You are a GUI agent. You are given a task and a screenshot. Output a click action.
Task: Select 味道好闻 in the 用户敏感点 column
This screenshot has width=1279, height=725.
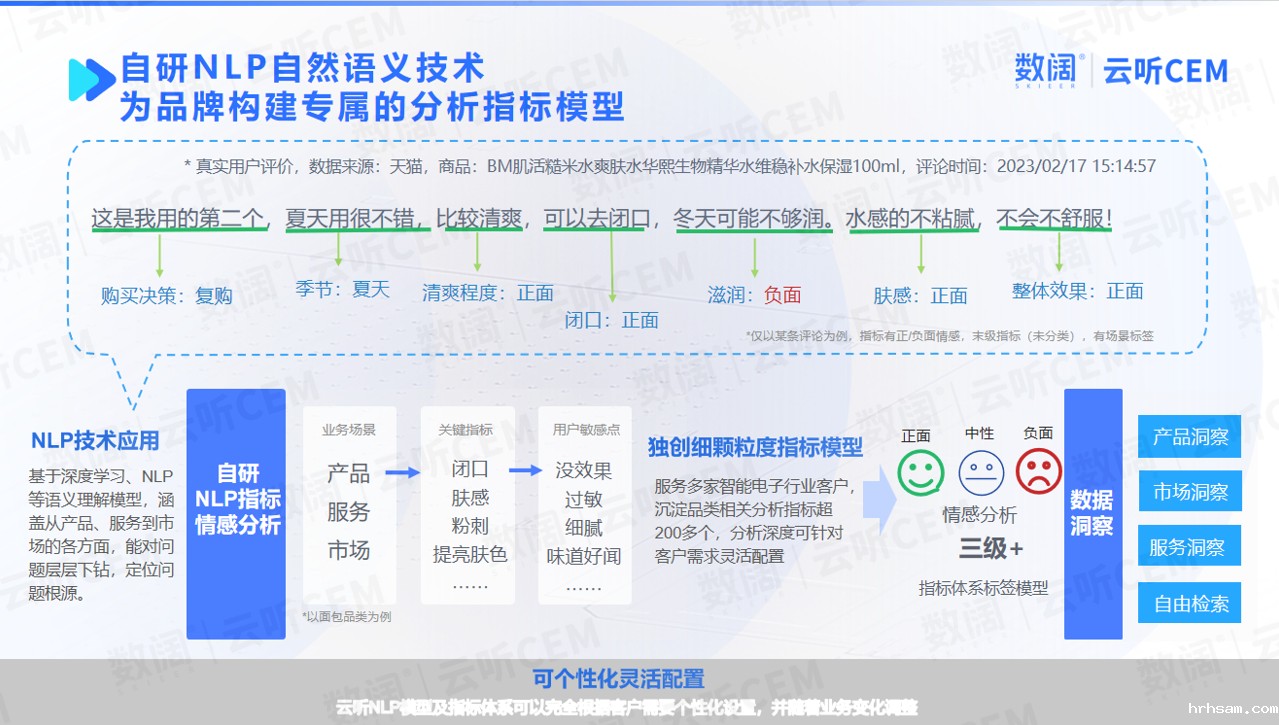pos(583,556)
